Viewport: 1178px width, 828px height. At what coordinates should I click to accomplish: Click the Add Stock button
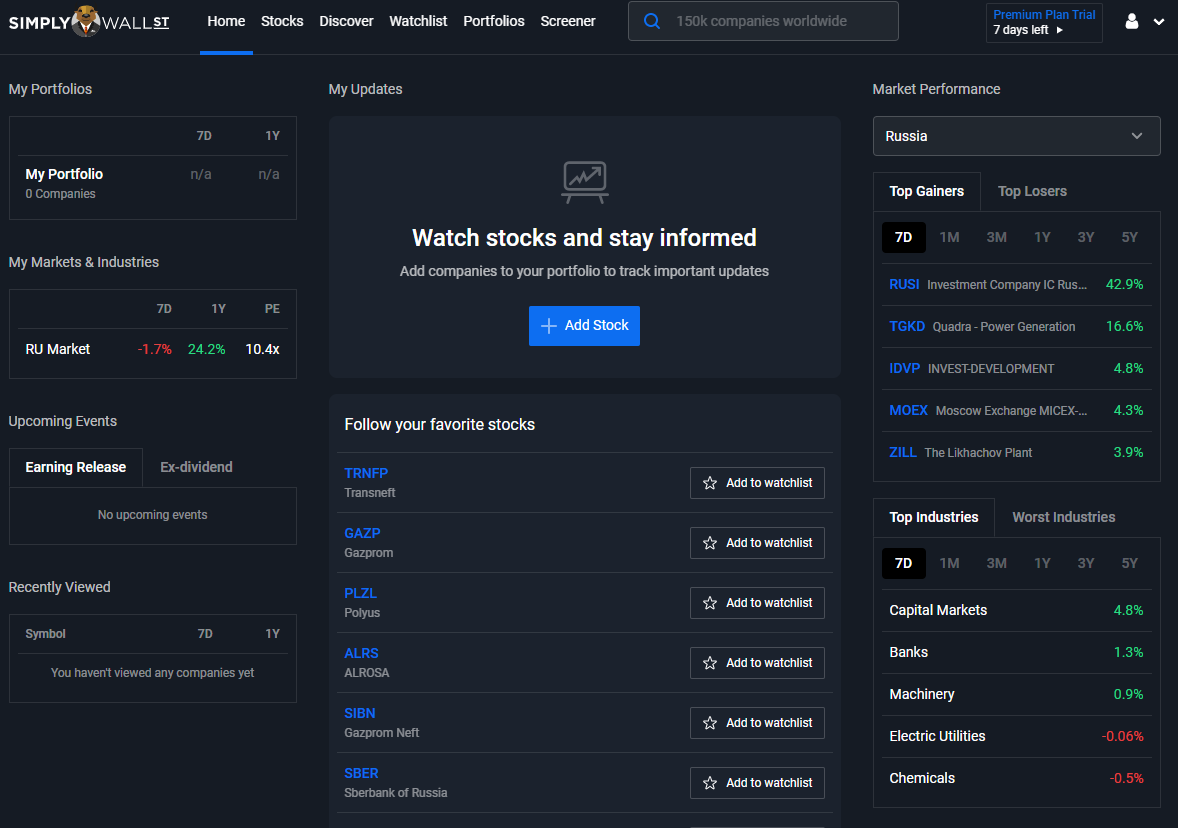tap(584, 326)
